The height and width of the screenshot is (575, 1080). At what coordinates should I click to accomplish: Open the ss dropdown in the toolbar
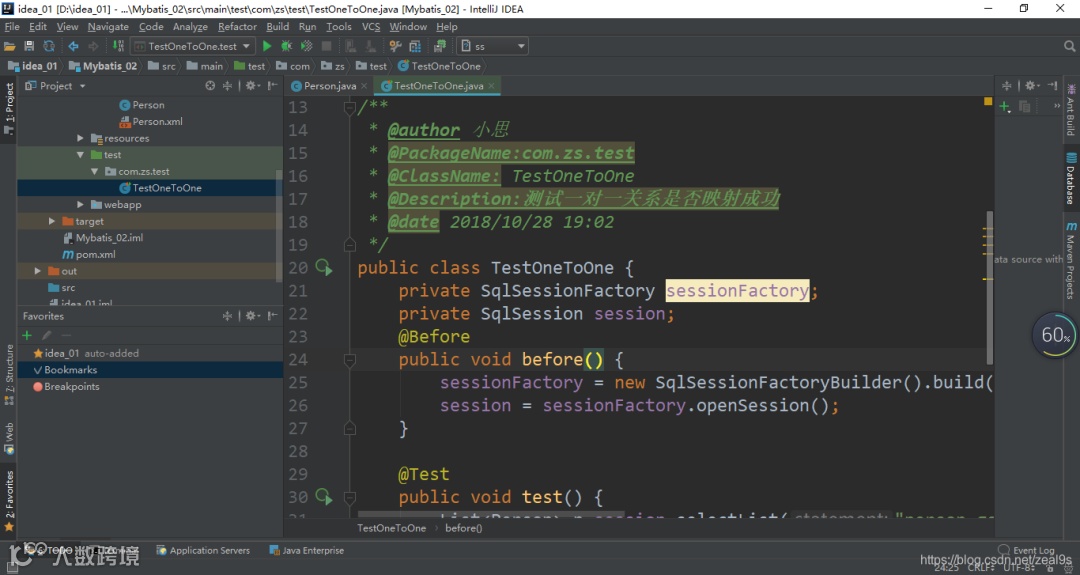[492, 46]
